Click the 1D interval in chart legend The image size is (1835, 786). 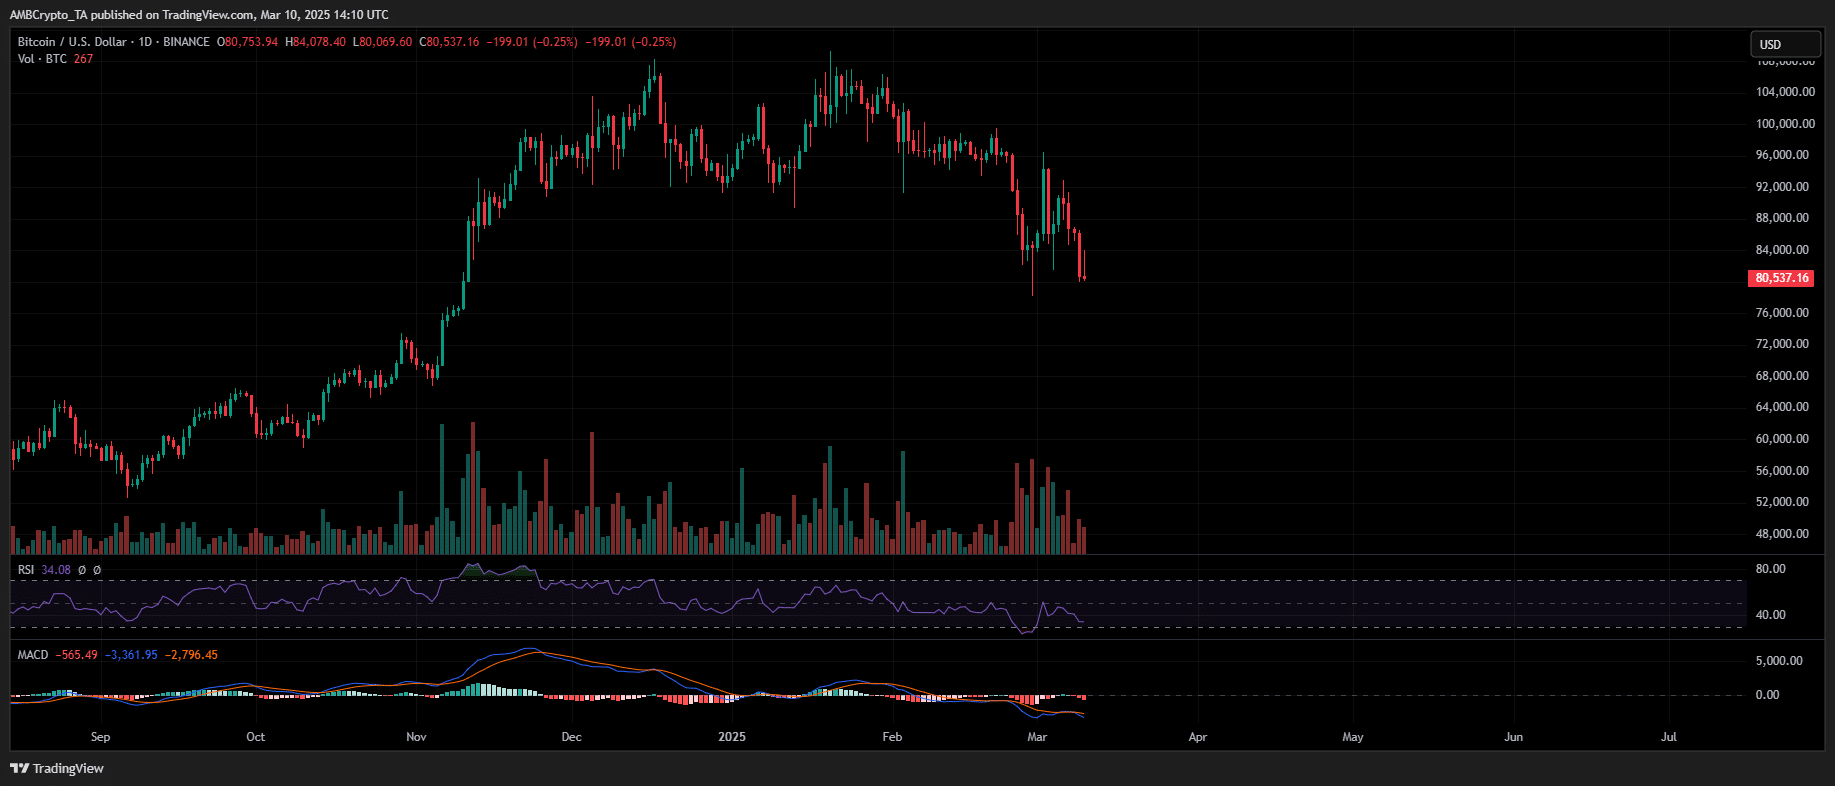[145, 42]
